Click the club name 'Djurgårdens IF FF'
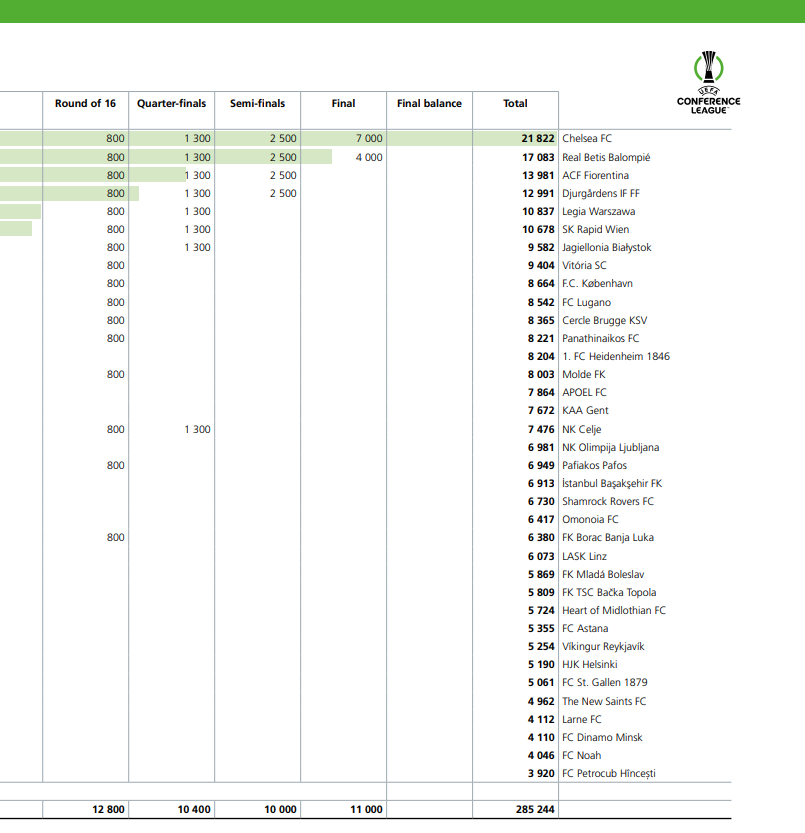 pyautogui.click(x=600, y=193)
